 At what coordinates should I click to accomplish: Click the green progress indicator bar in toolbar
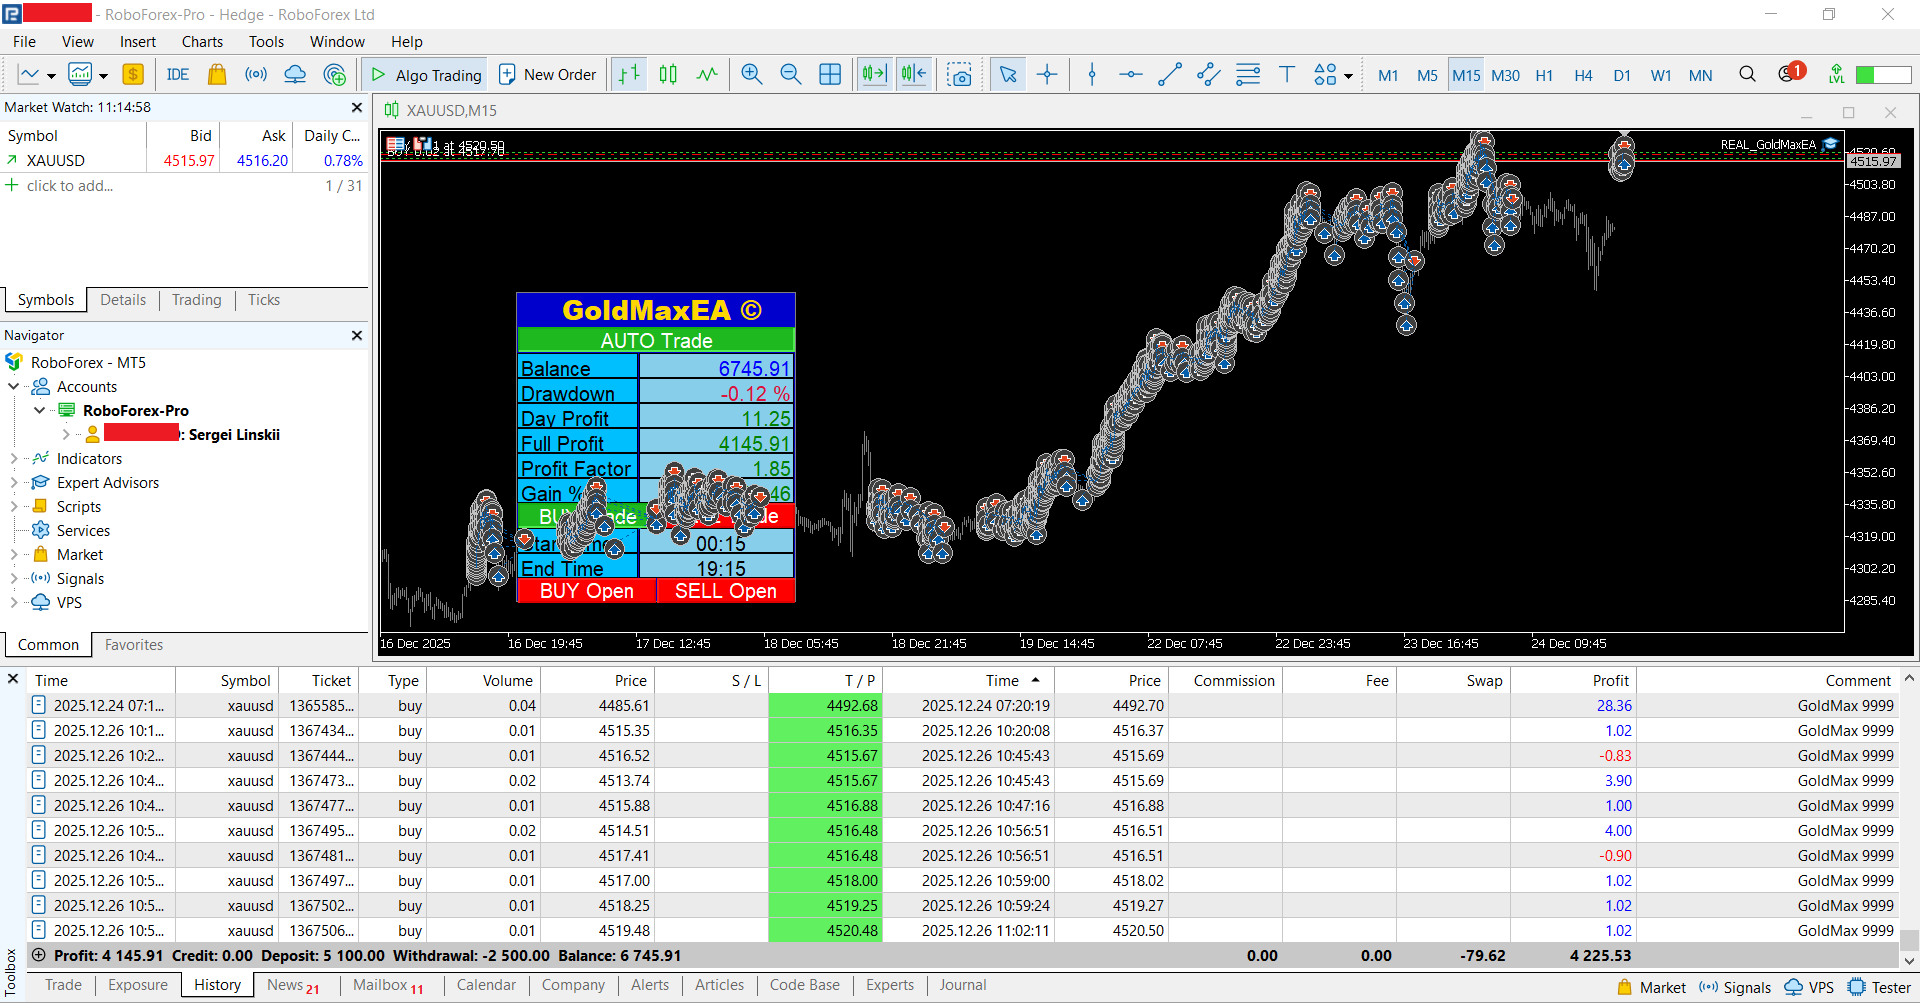(1884, 75)
